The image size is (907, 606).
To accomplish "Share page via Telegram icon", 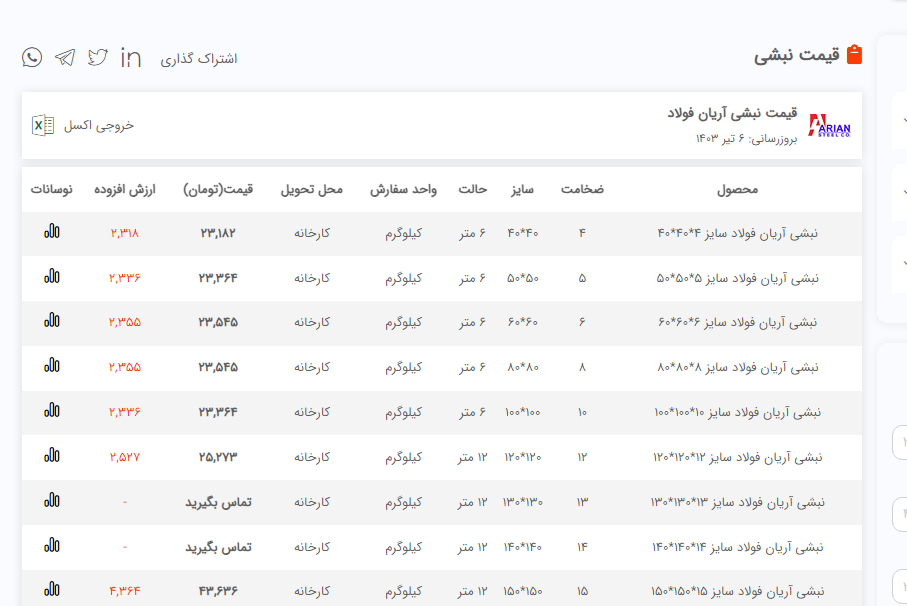I will tap(65, 57).
